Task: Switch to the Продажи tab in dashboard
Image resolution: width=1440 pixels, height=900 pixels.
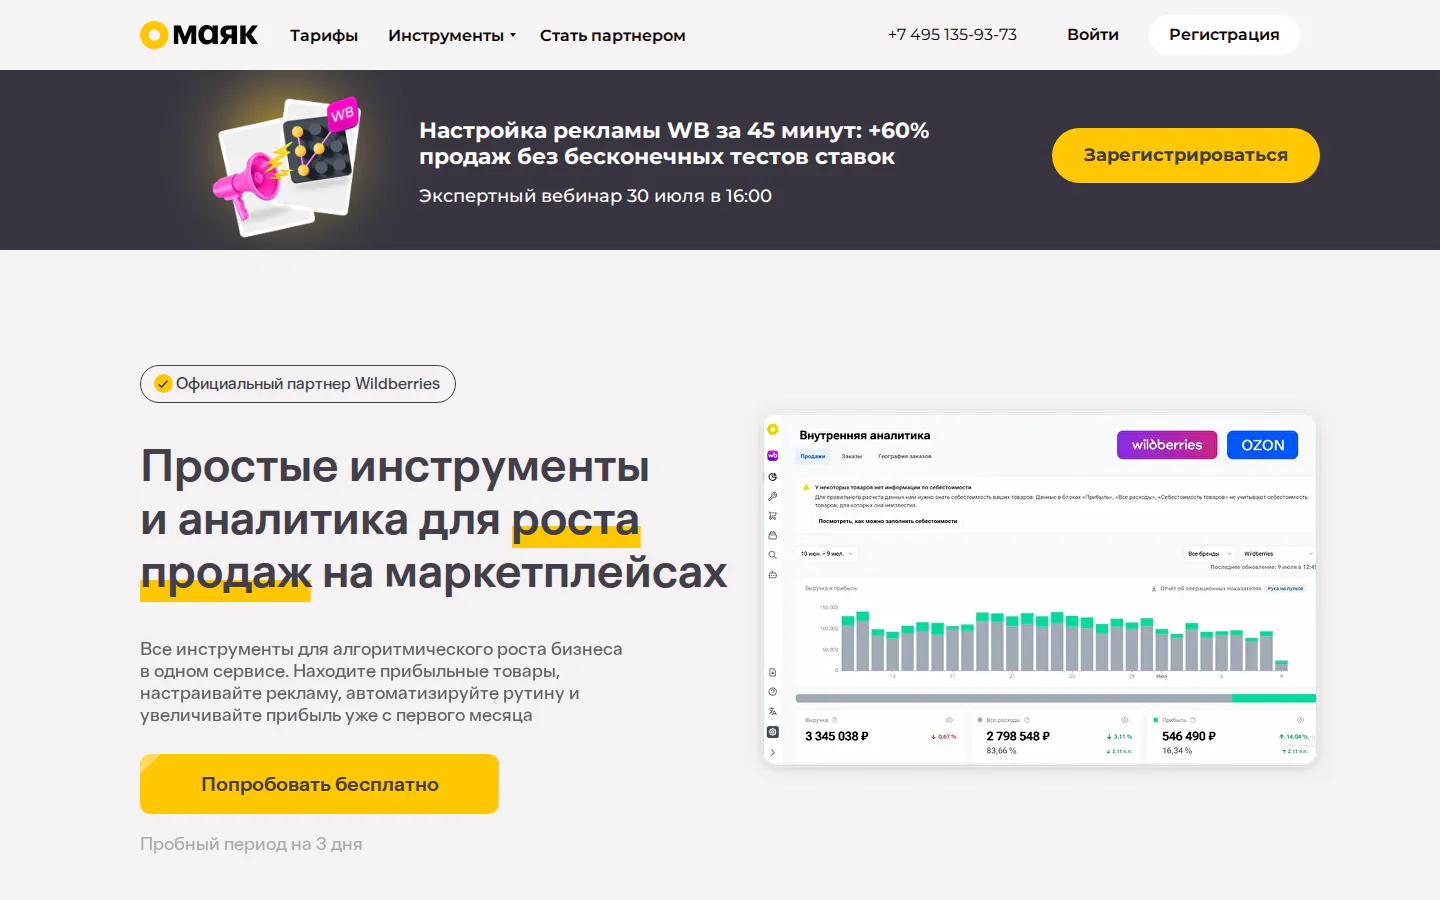Action: point(813,456)
